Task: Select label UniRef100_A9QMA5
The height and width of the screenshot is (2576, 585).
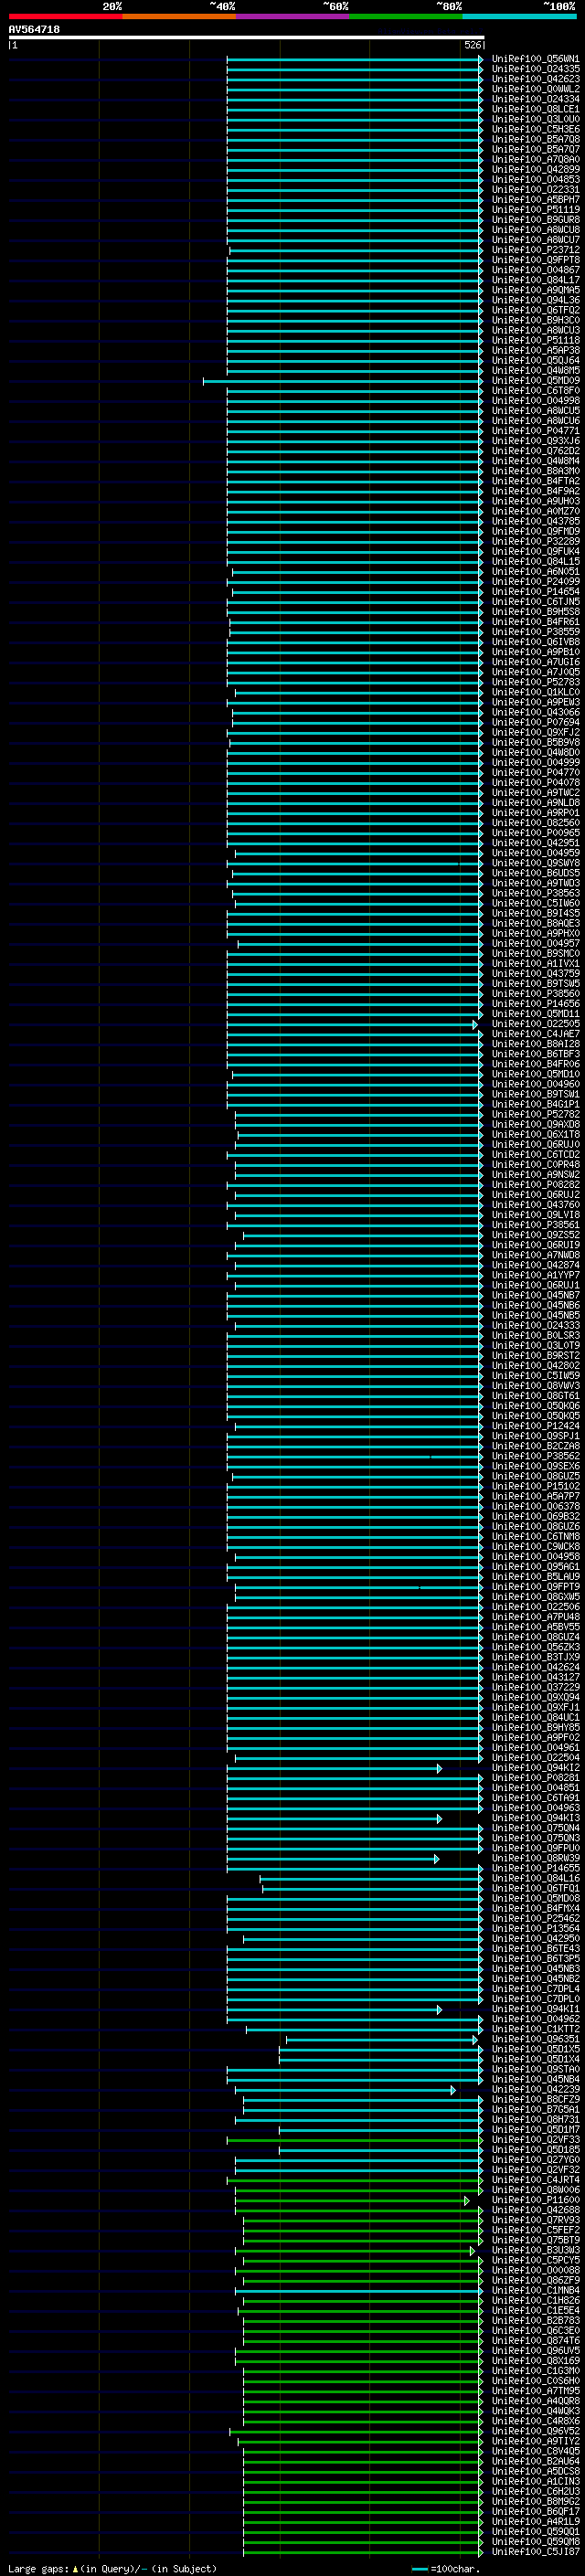Action: point(535,290)
